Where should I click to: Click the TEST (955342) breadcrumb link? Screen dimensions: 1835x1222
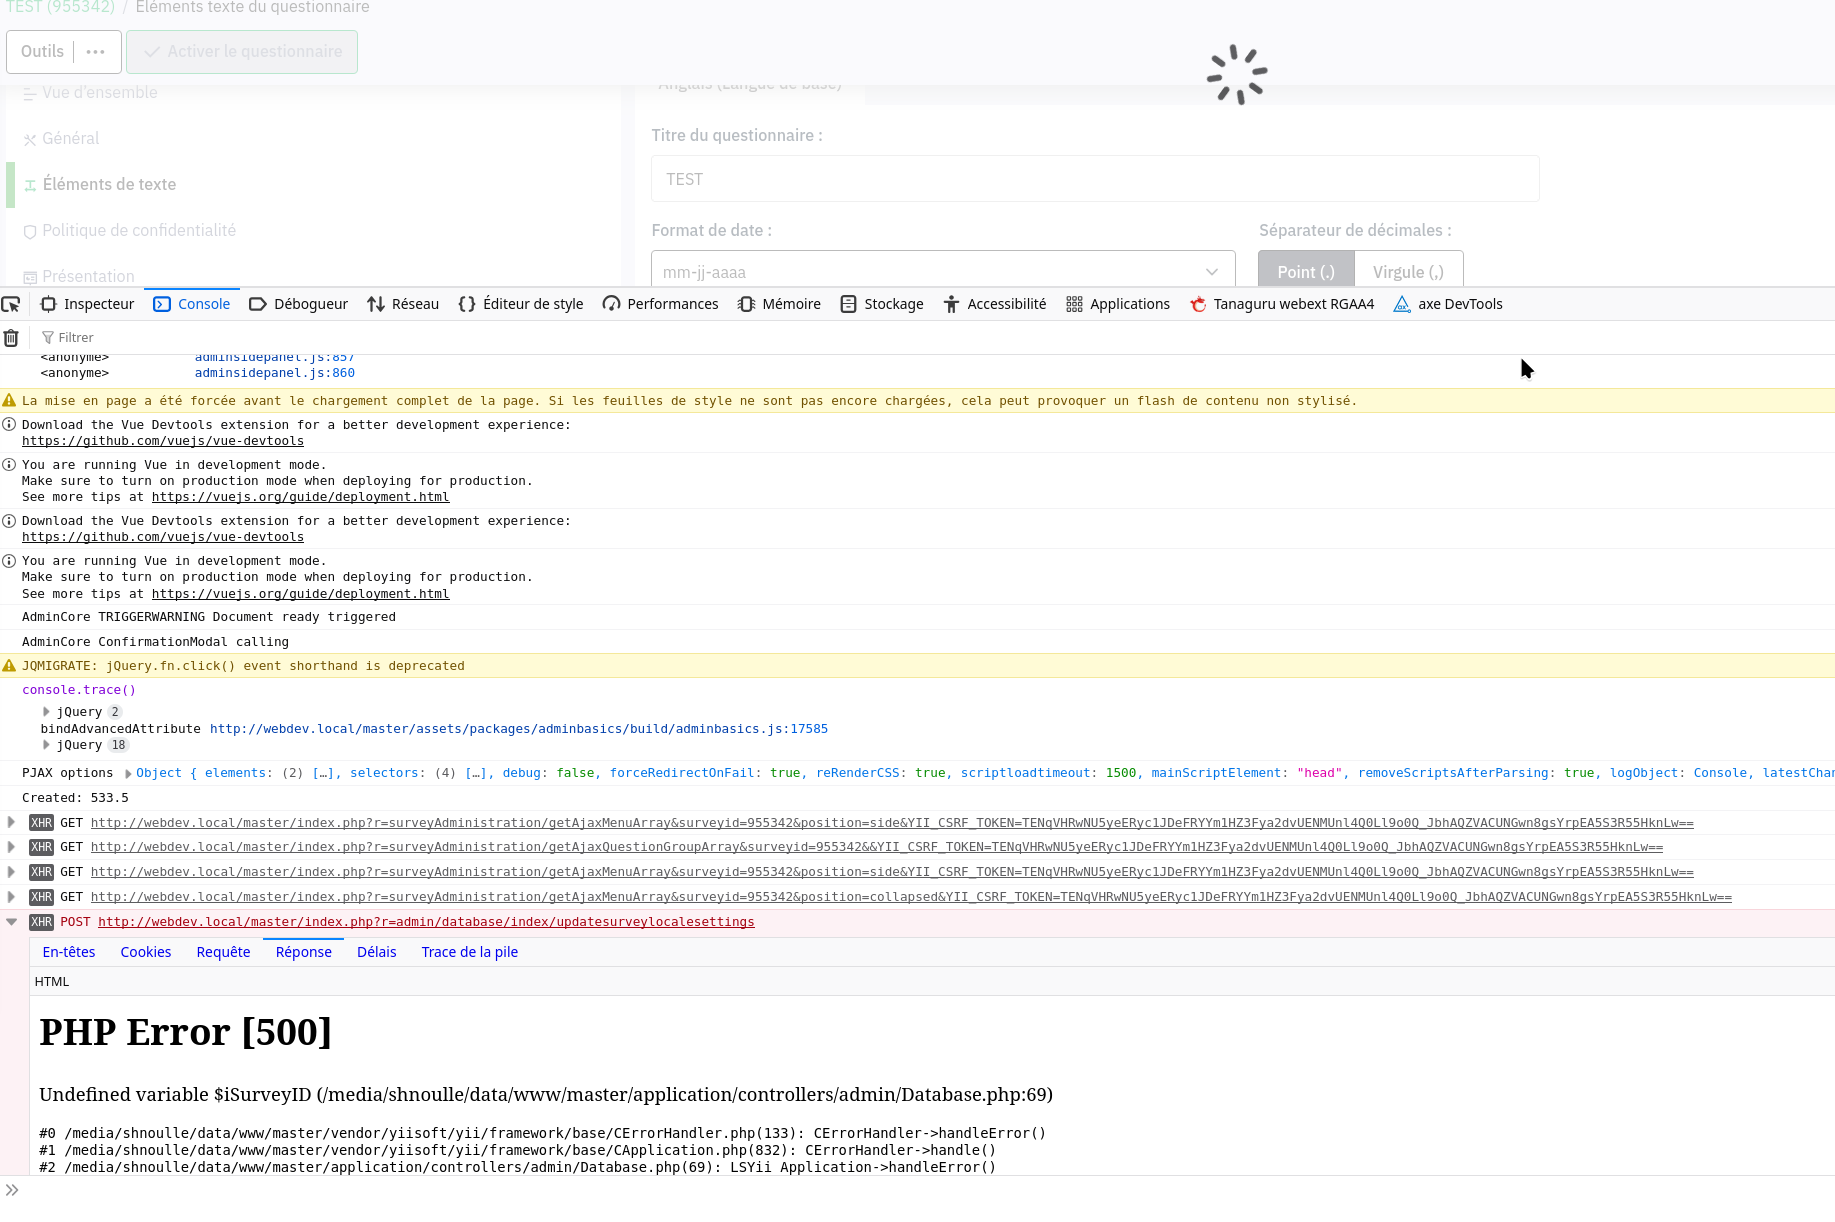60,7
